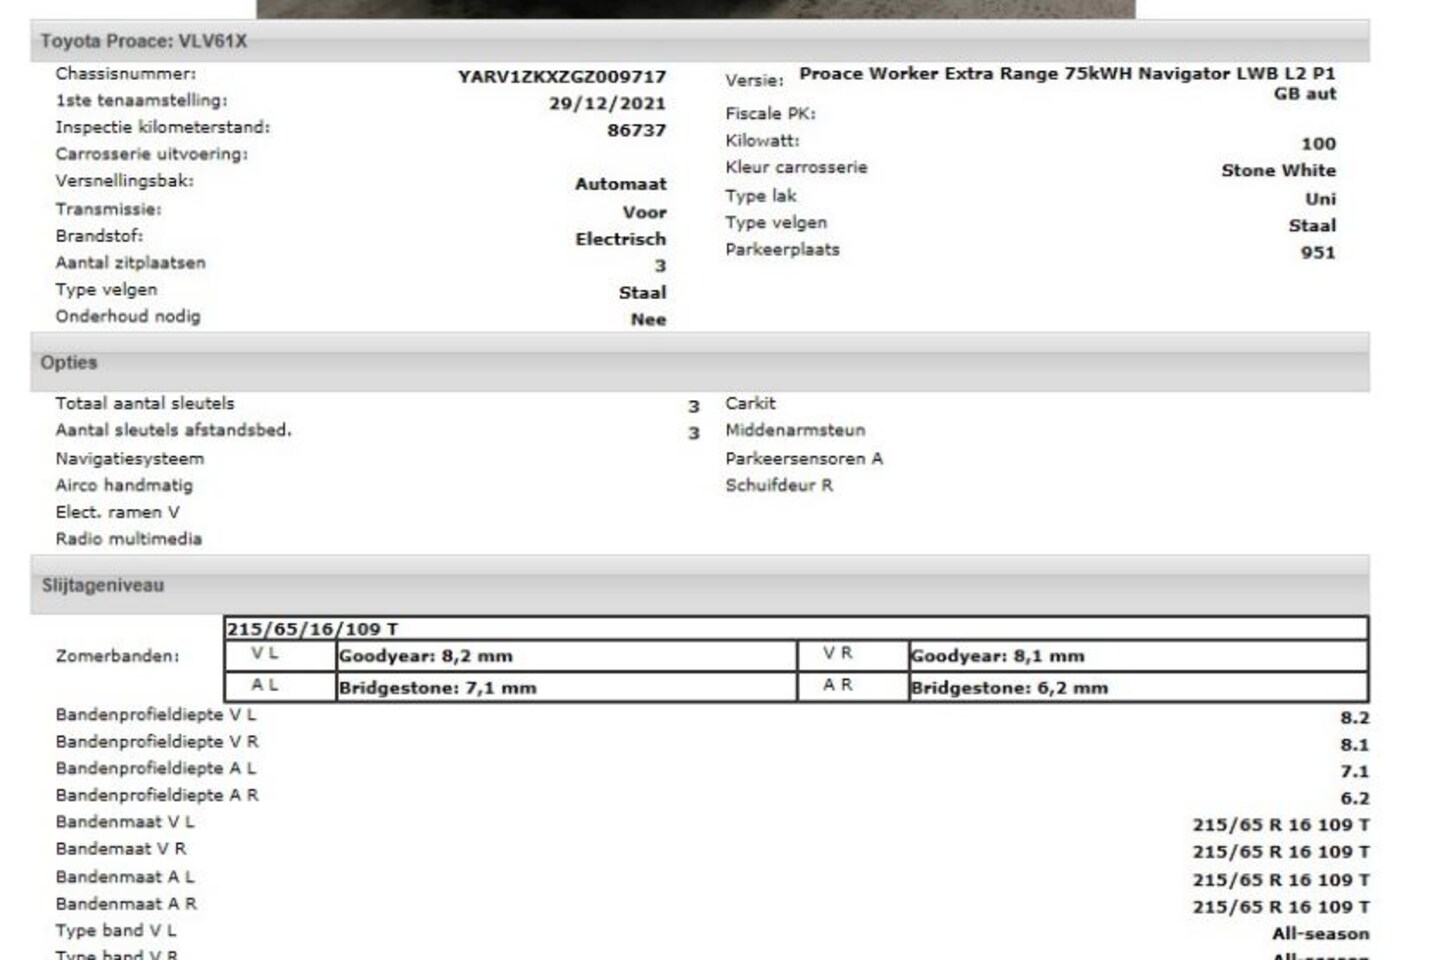Click the Electrisch fuel type value
Image resolution: width=1442 pixels, height=960 pixels.
tap(620, 239)
